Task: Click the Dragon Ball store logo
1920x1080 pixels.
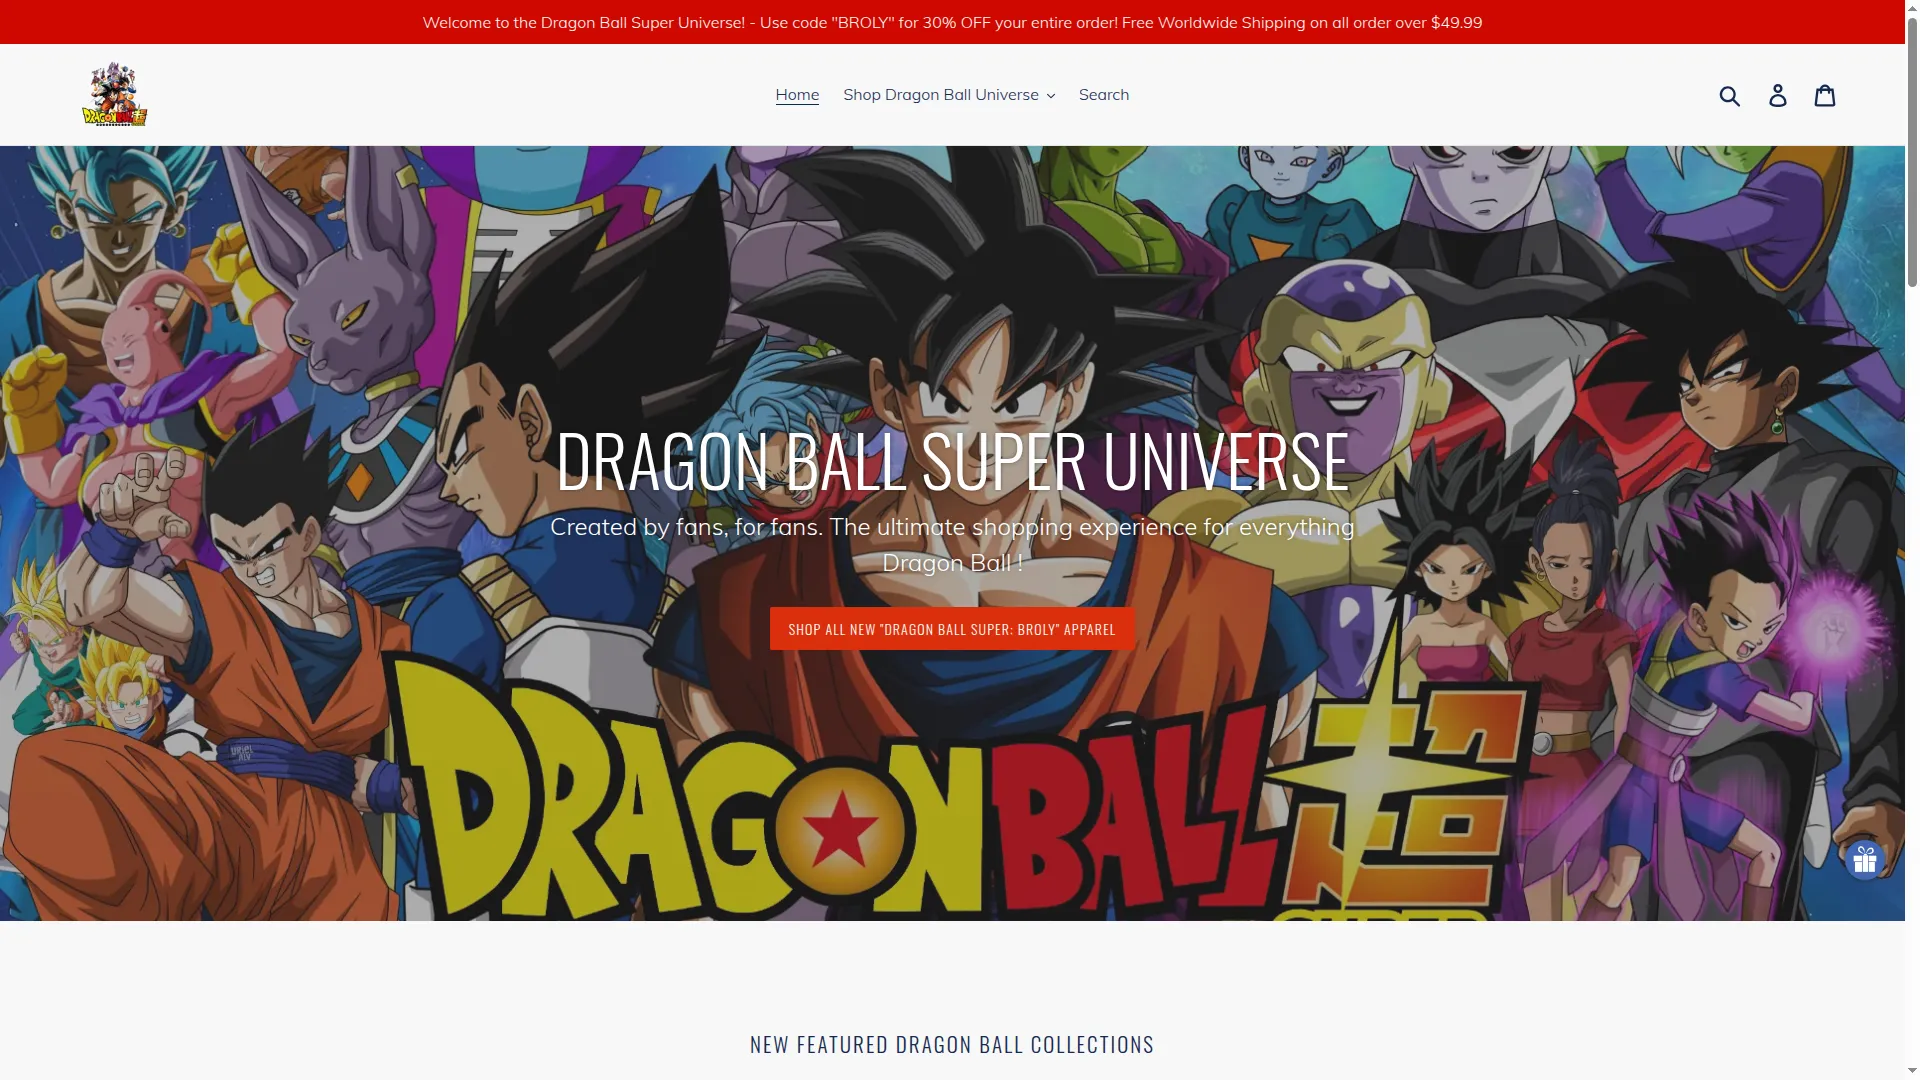Action: pyautogui.click(x=115, y=94)
